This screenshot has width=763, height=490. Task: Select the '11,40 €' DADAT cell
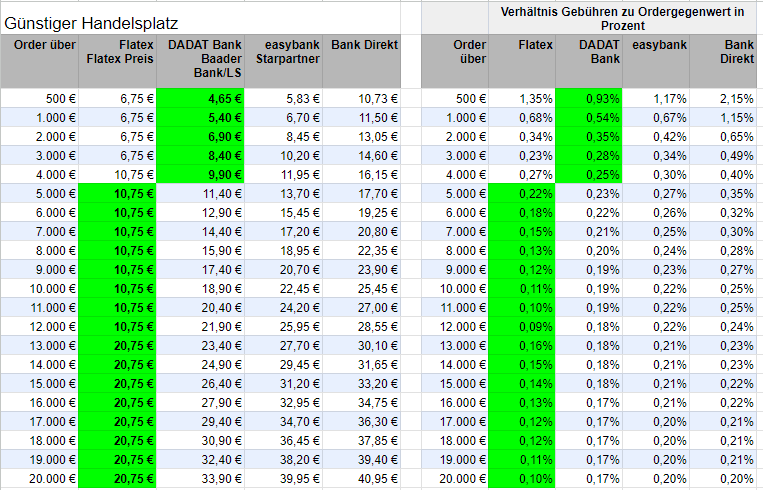coord(200,194)
